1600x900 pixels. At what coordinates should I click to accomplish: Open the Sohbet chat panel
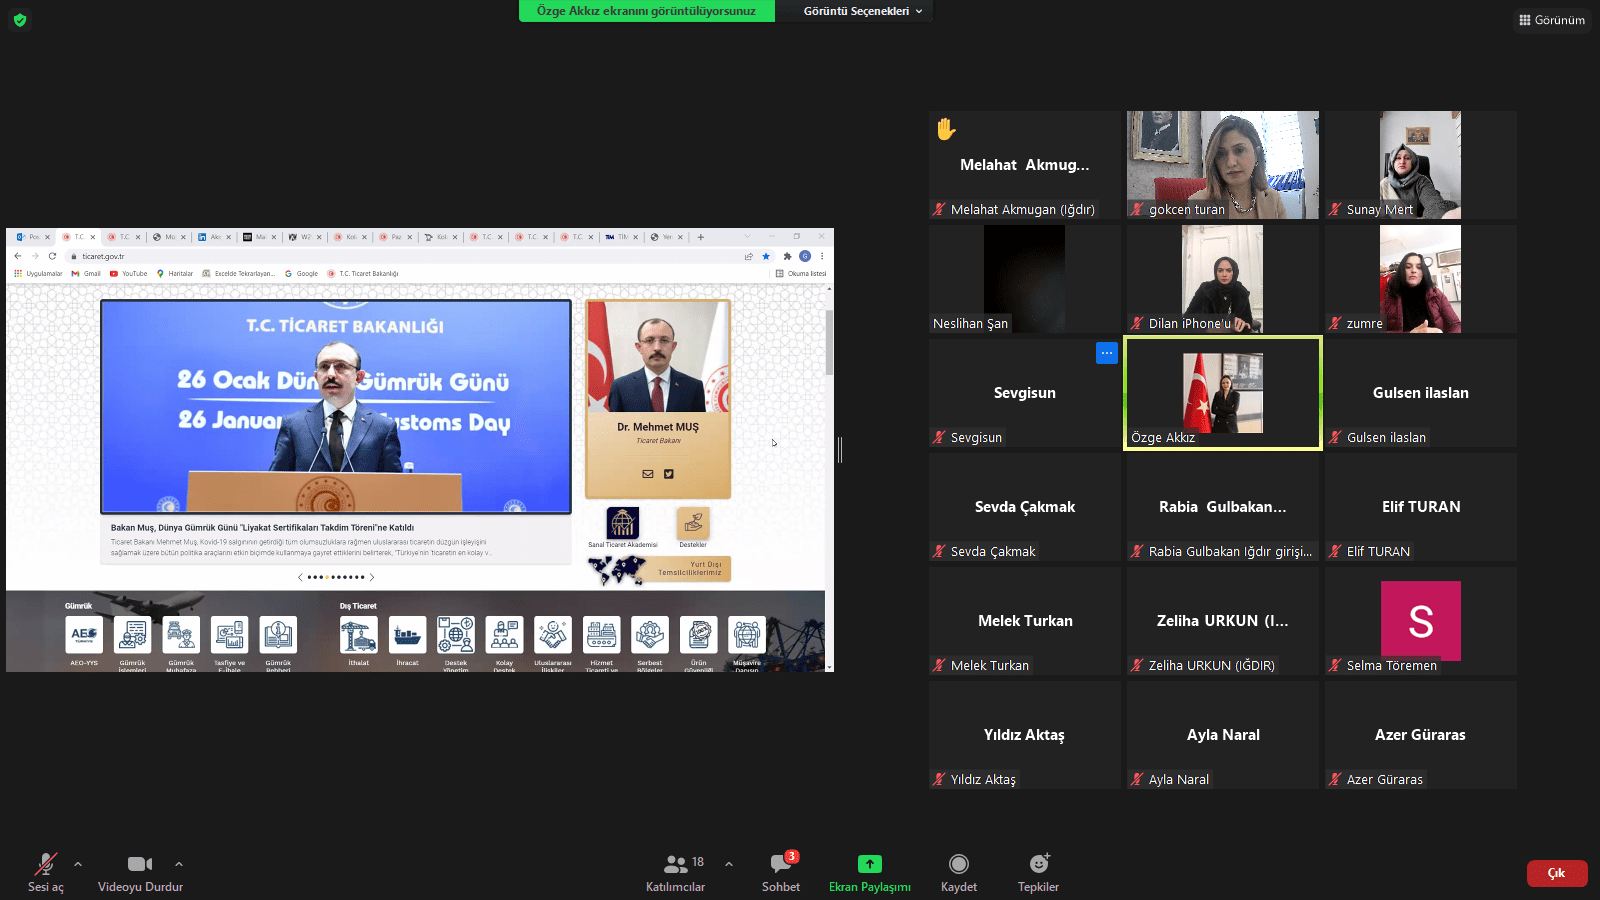click(x=781, y=872)
